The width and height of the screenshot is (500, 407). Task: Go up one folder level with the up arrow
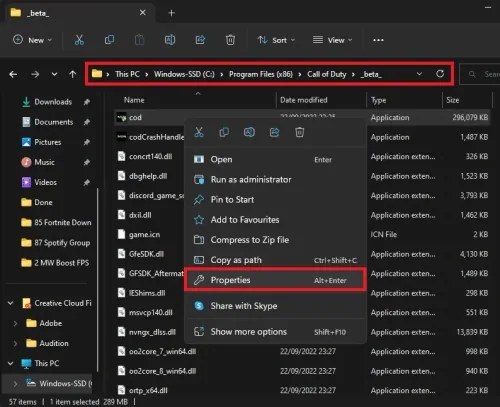(73, 74)
